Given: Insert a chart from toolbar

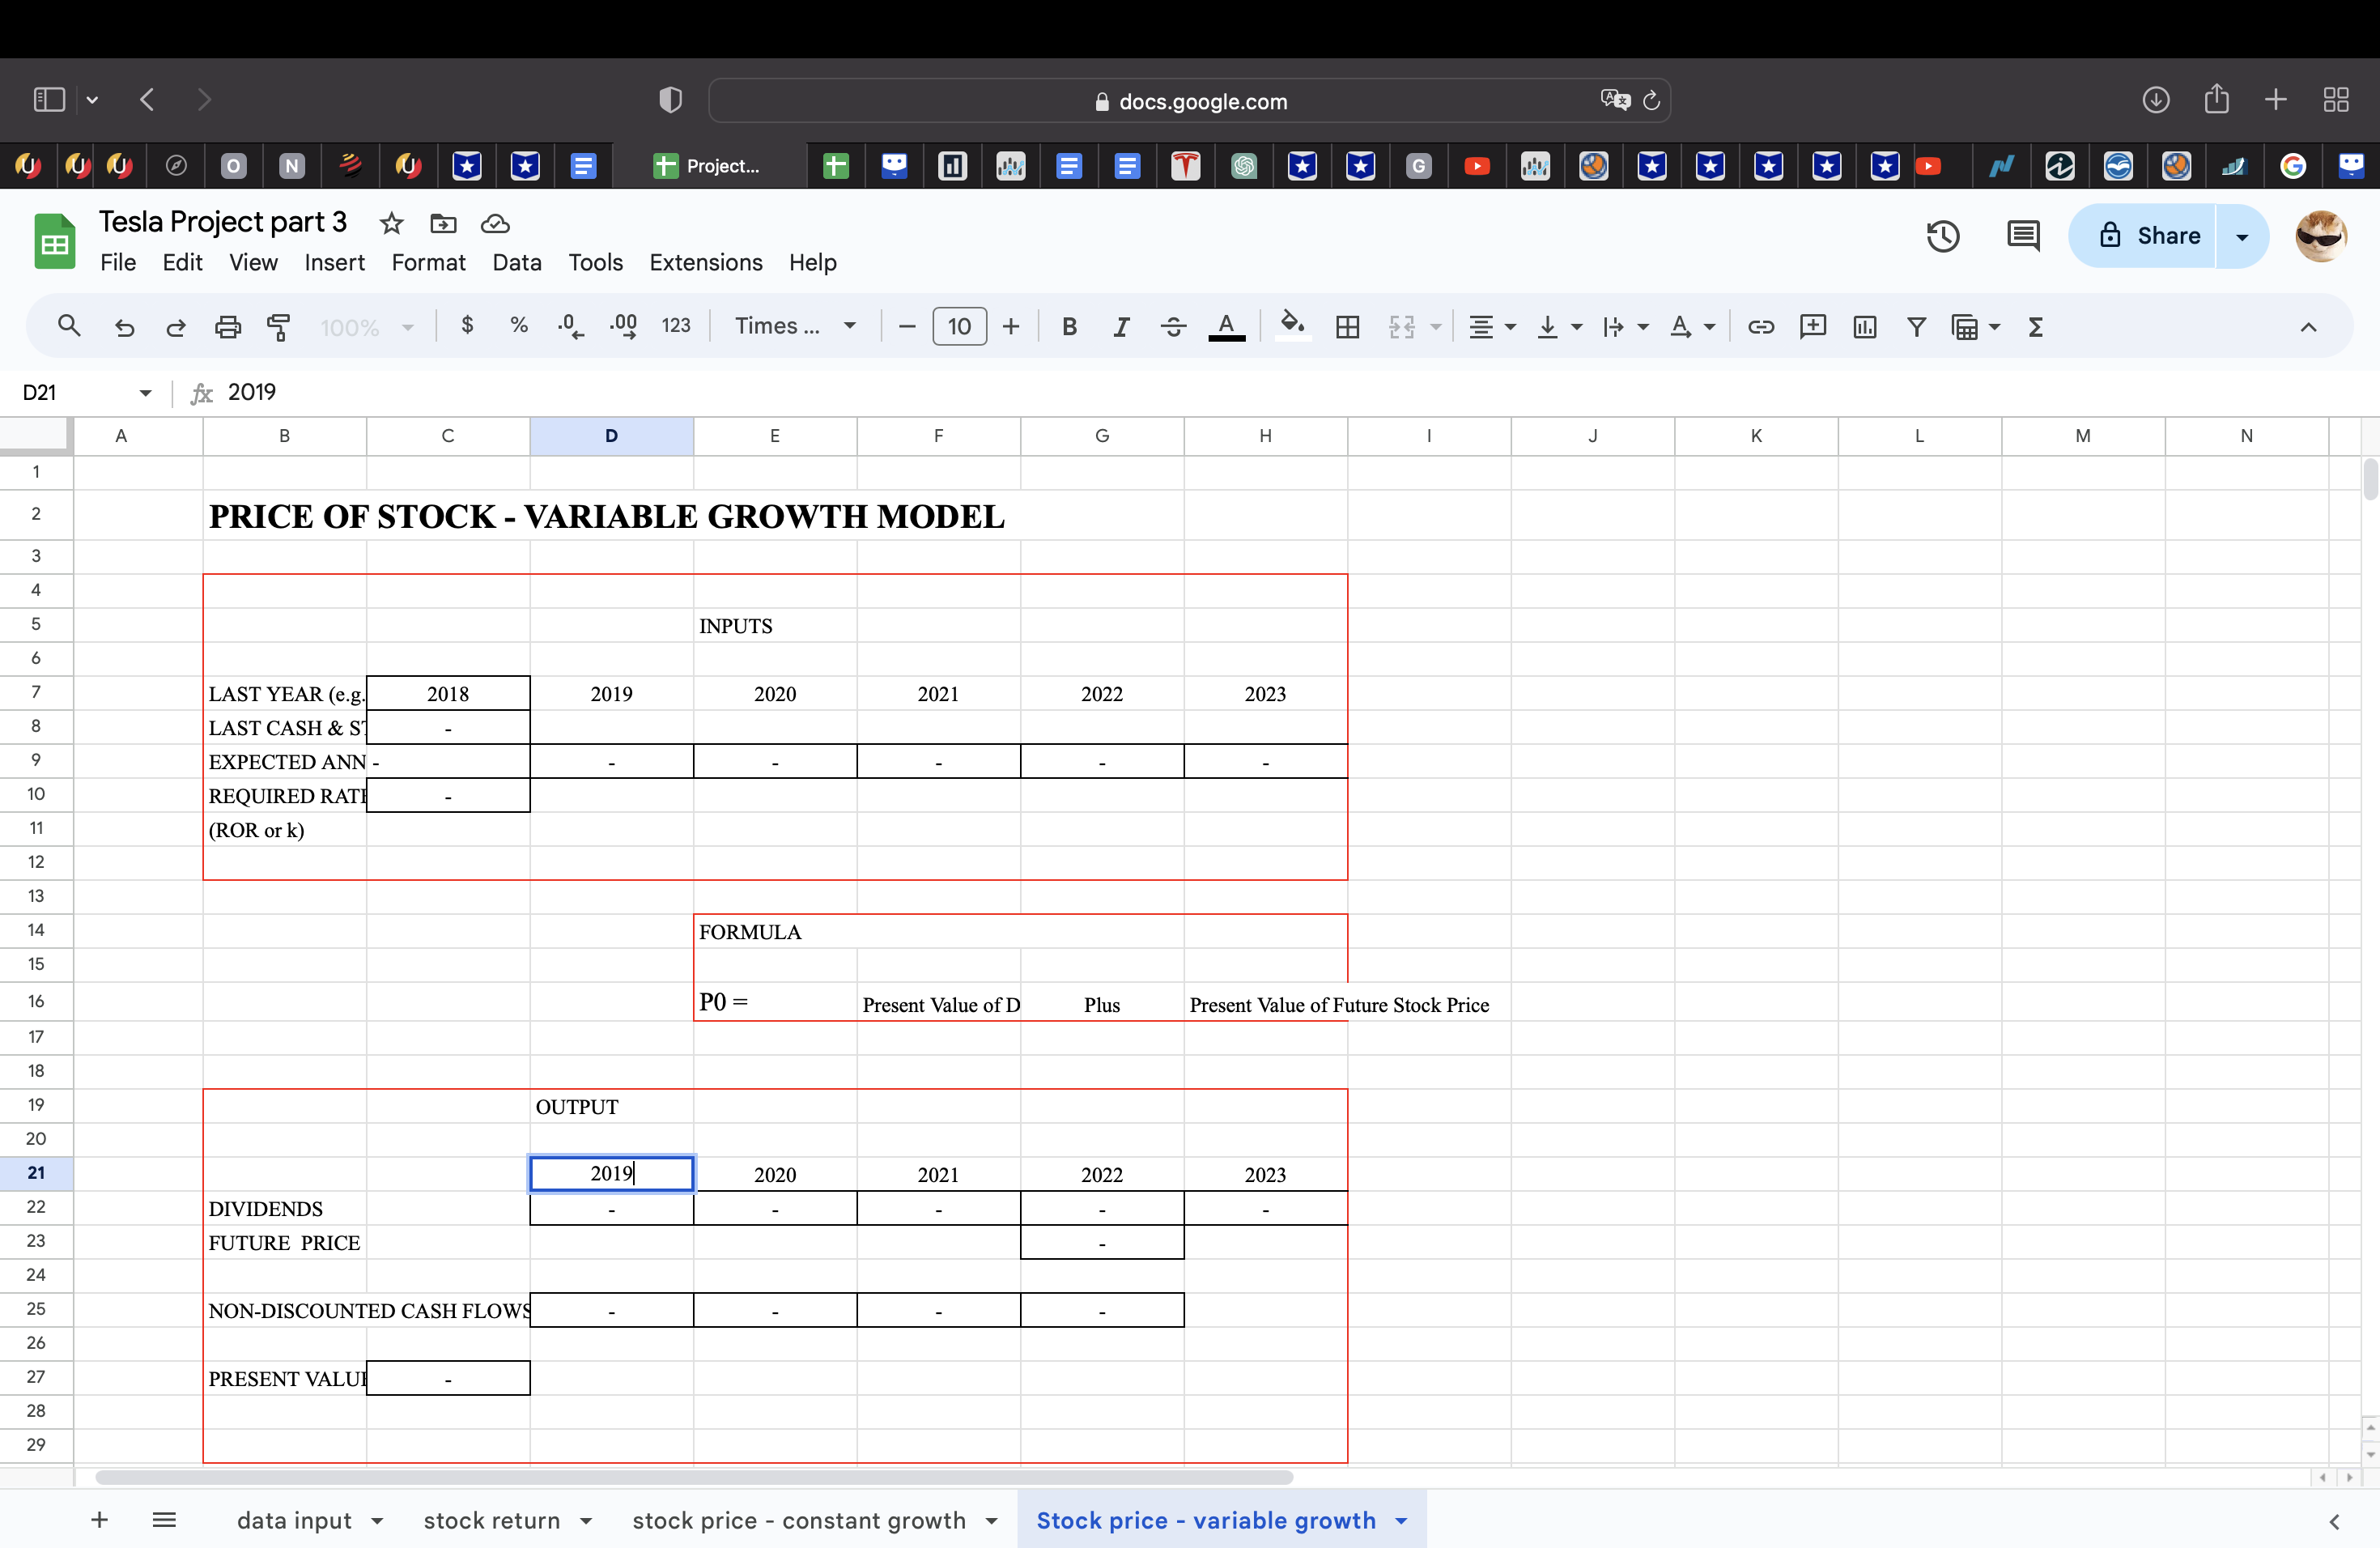Looking at the screenshot, I should [x=1864, y=327].
